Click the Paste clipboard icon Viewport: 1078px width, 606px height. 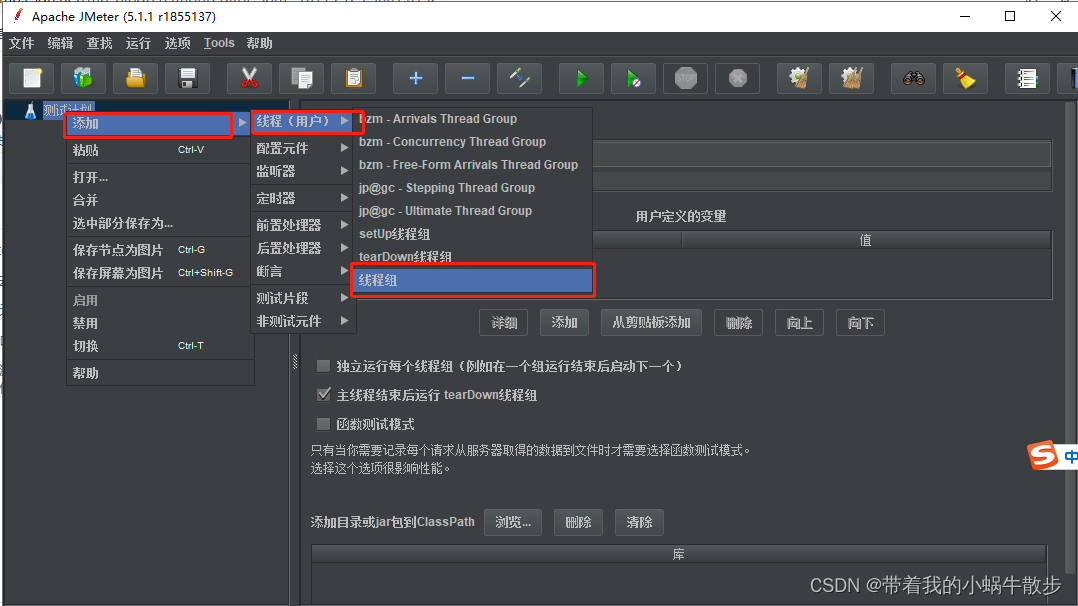click(353, 78)
